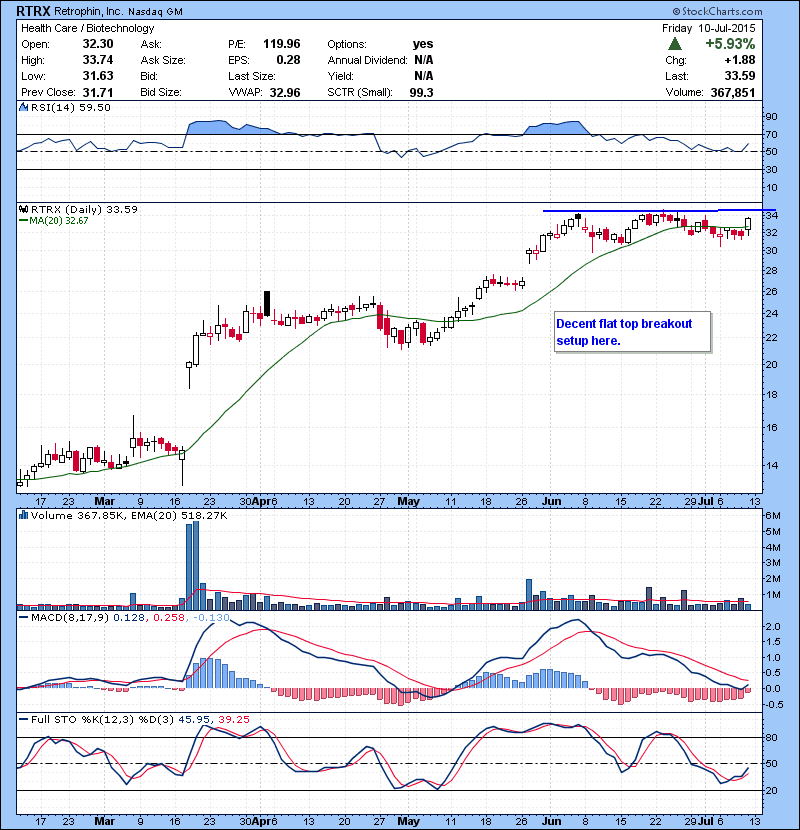Click the 14 price axis label
800x830 pixels.
pyautogui.click(x=771, y=465)
